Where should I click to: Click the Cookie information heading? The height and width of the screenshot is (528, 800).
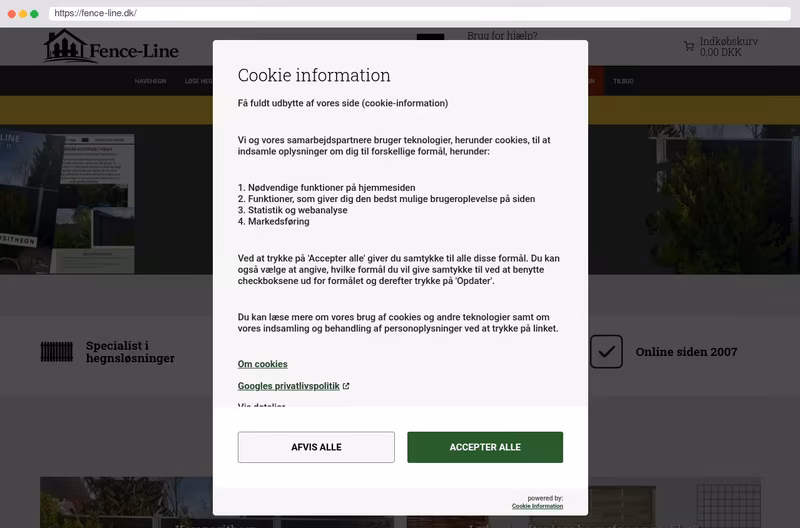(314, 75)
